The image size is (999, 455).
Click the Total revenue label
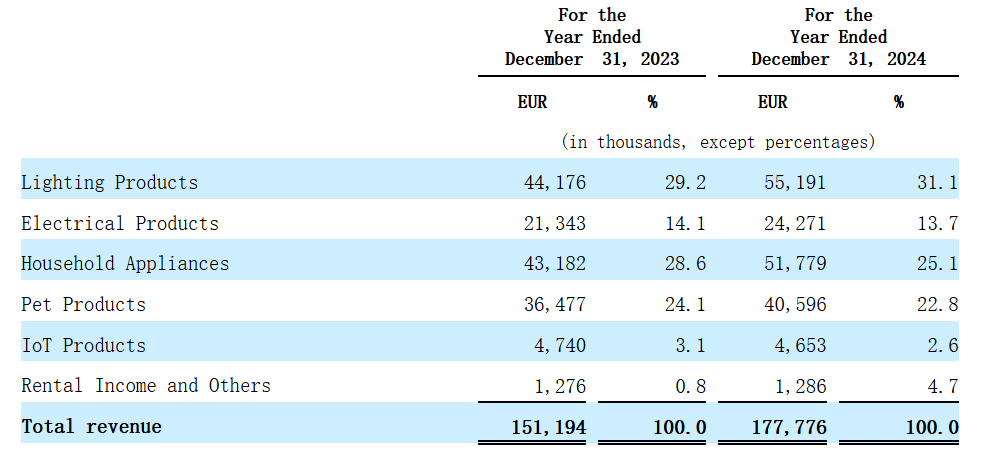(92, 426)
